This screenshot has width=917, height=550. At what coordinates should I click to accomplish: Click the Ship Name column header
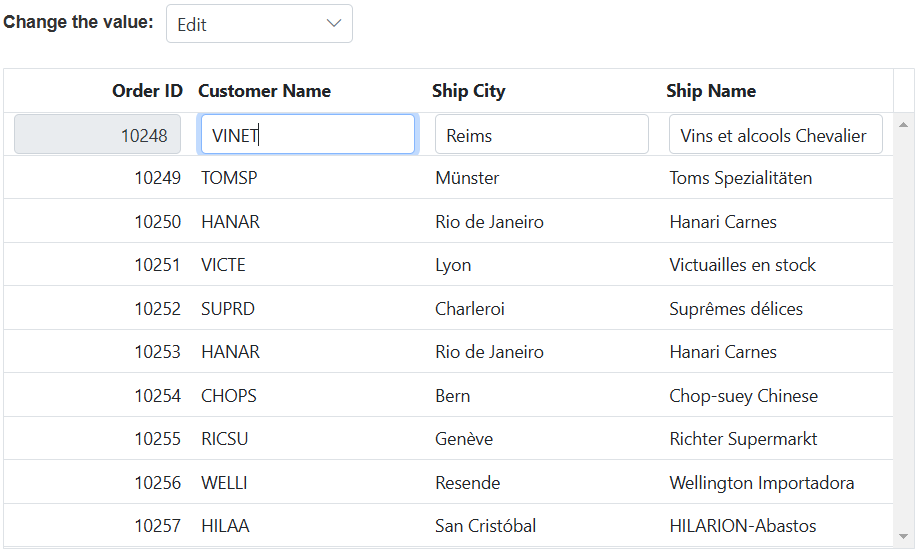[710, 91]
